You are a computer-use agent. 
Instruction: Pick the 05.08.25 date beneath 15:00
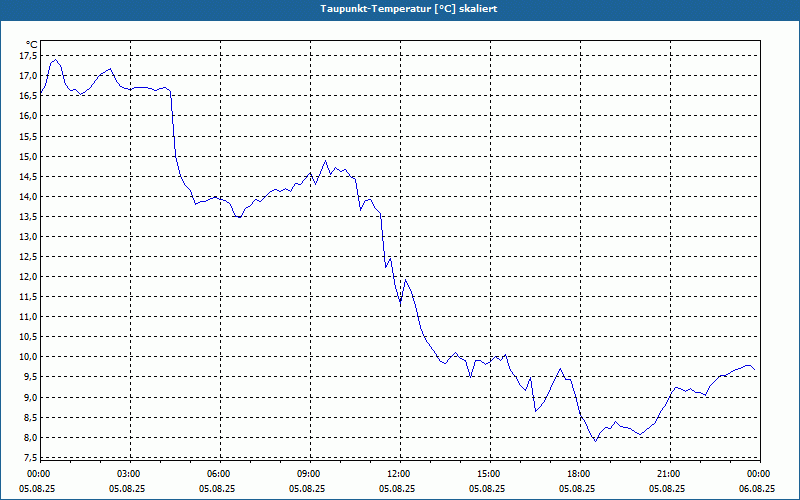tap(487, 488)
